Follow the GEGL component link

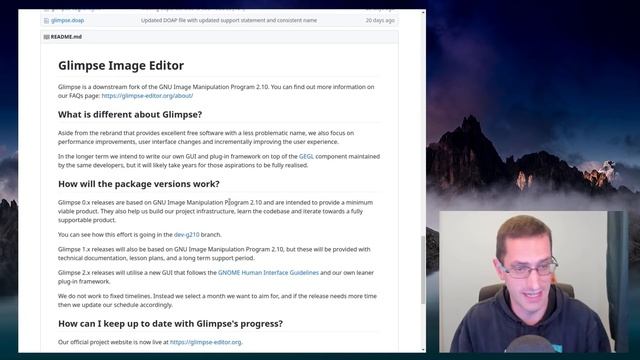click(306, 156)
